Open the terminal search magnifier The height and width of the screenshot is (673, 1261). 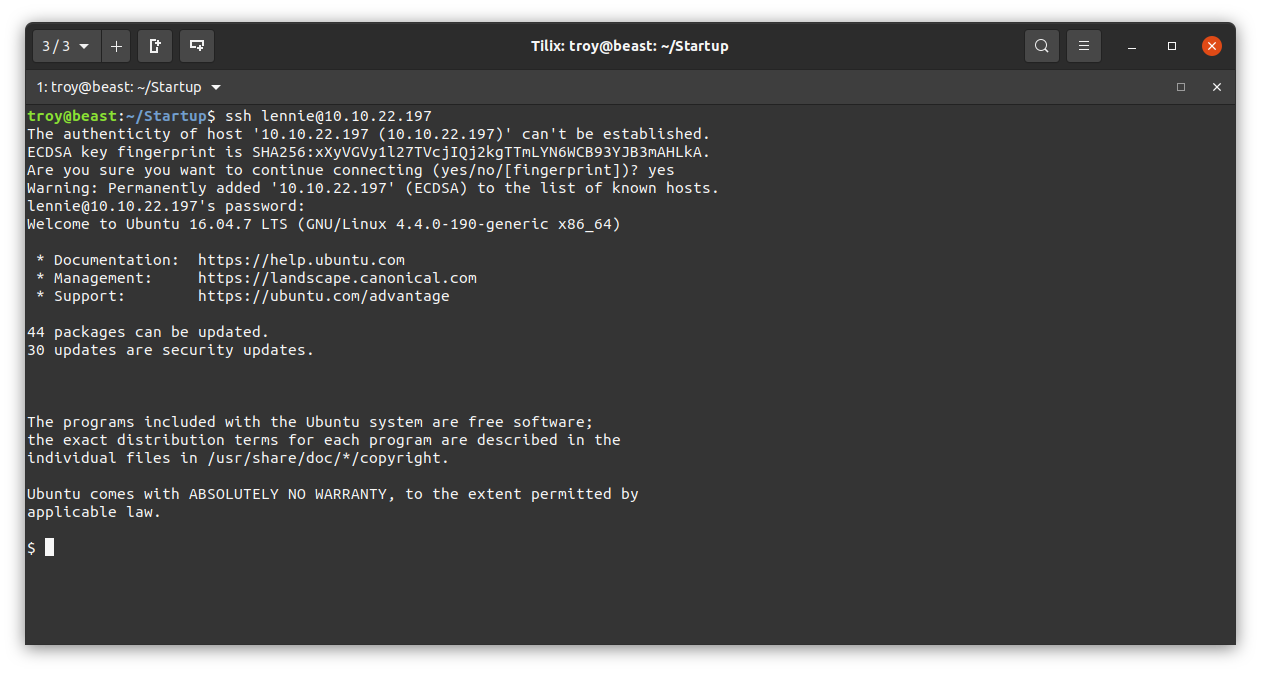(x=1042, y=46)
